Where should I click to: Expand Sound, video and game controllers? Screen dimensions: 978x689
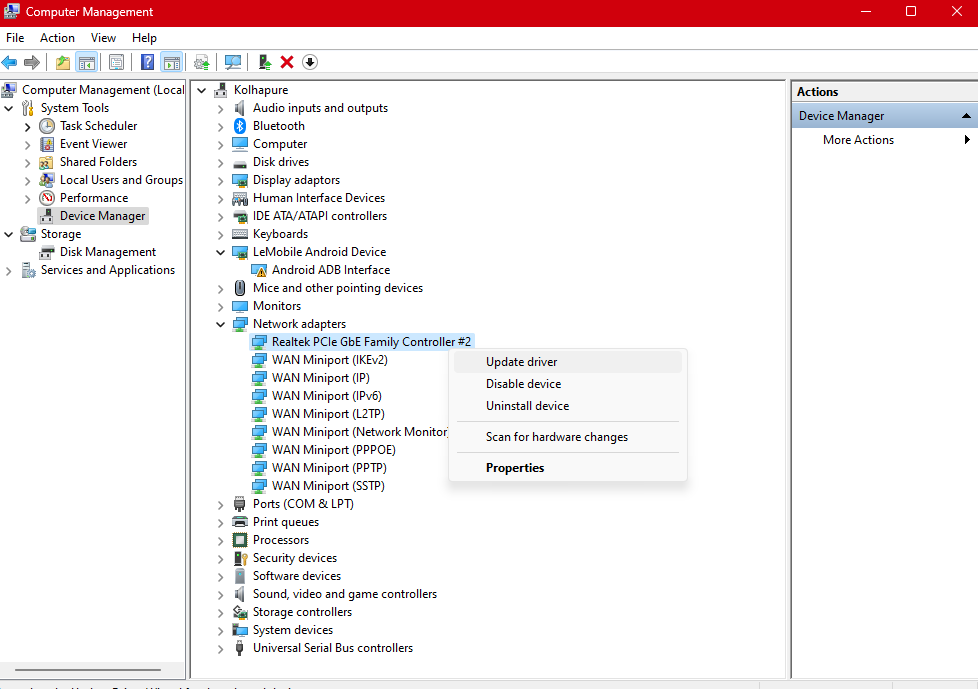point(220,595)
